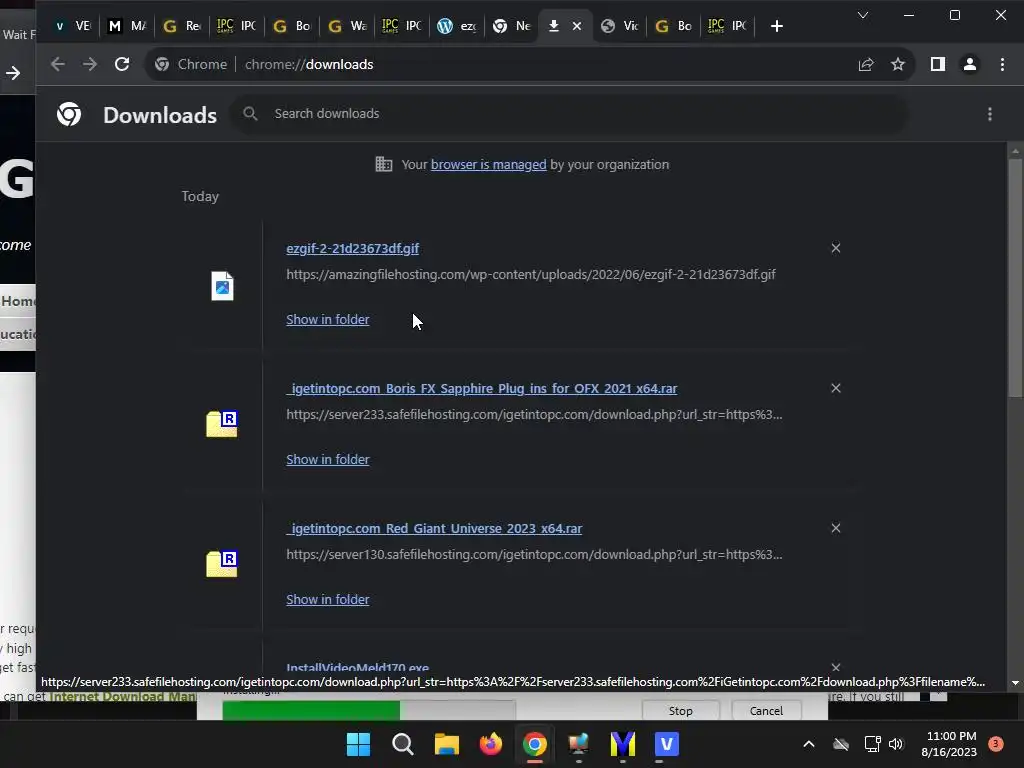
Task: Click the Stop button
Action: [x=680, y=711]
